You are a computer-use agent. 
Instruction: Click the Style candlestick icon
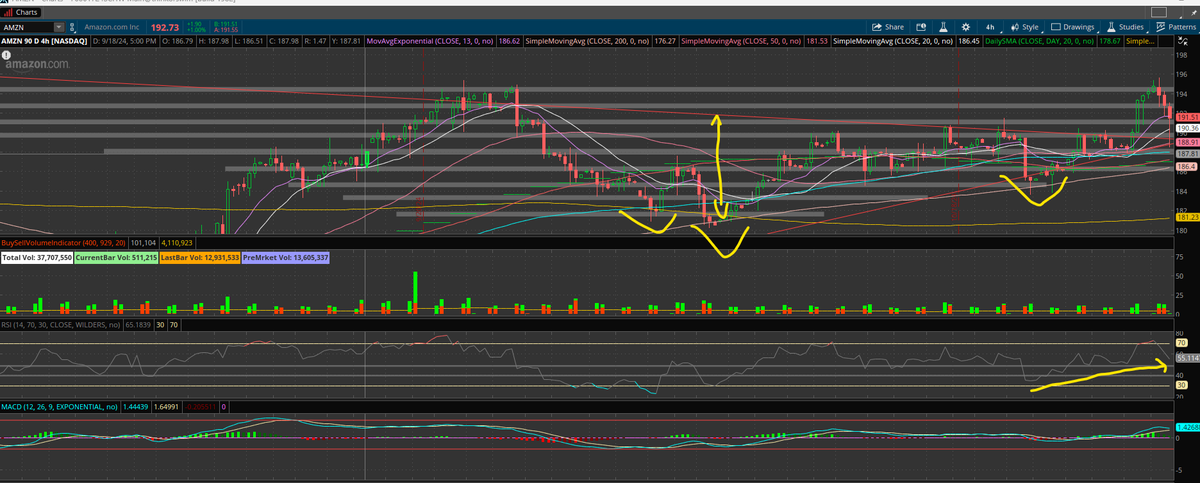[1015, 27]
